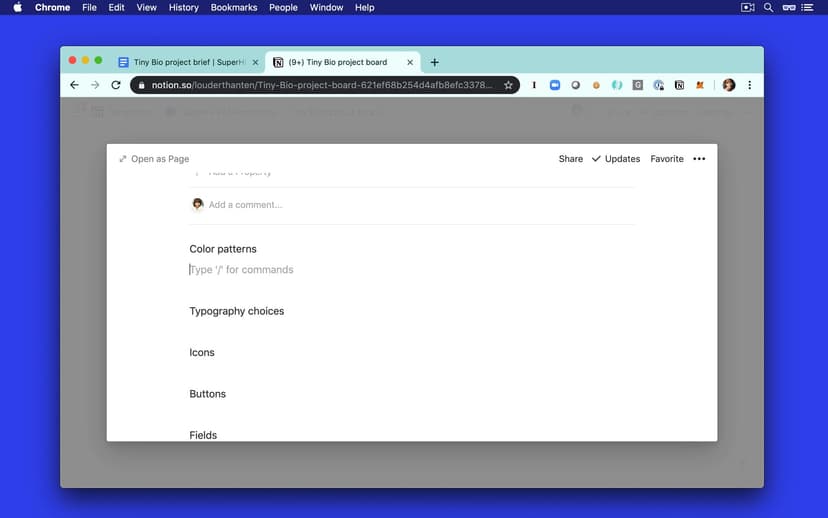The width and height of the screenshot is (828, 518).
Task: Click the Notion web clipper extension icon
Action: pyautogui.click(x=680, y=85)
